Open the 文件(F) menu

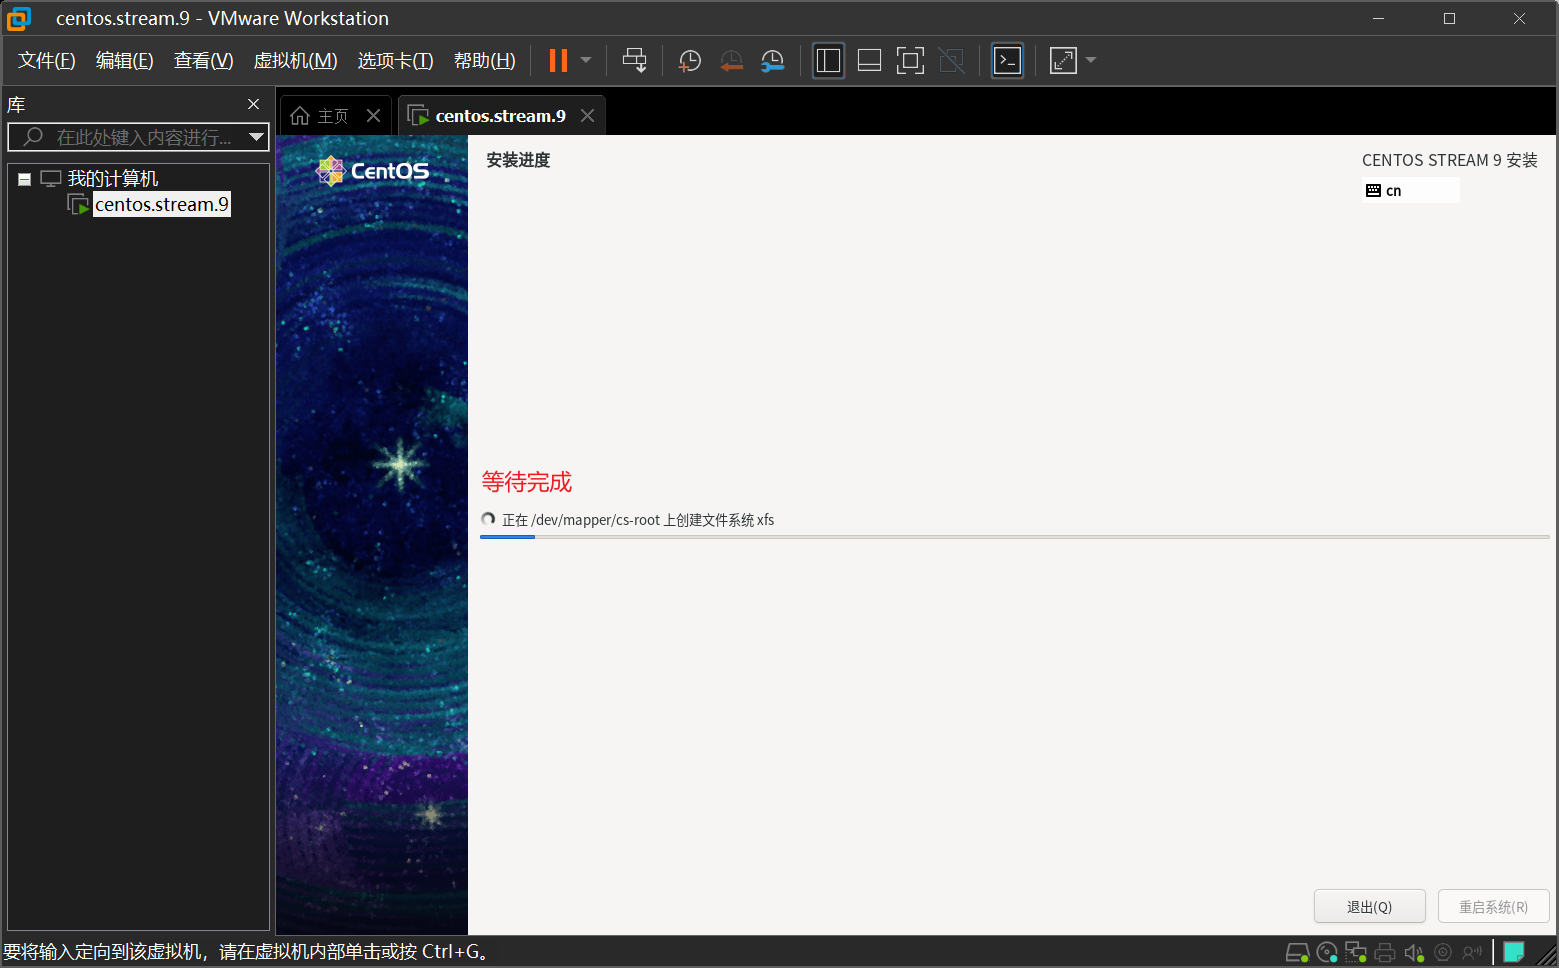tap(47, 60)
